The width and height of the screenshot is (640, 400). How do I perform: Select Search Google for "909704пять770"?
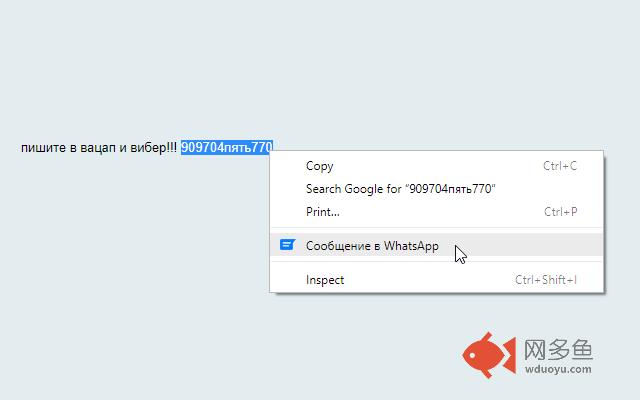(x=437, y=189)
